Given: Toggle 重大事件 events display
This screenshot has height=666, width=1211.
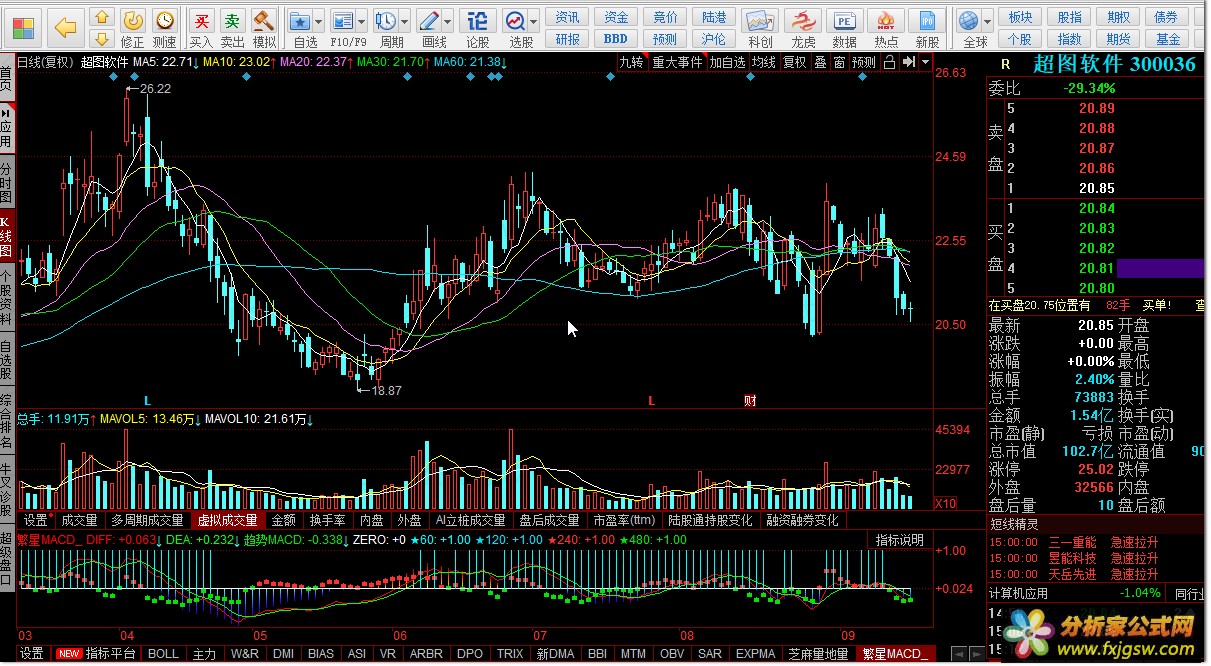Looking at the screenshot, I should (x=677, y=62).
